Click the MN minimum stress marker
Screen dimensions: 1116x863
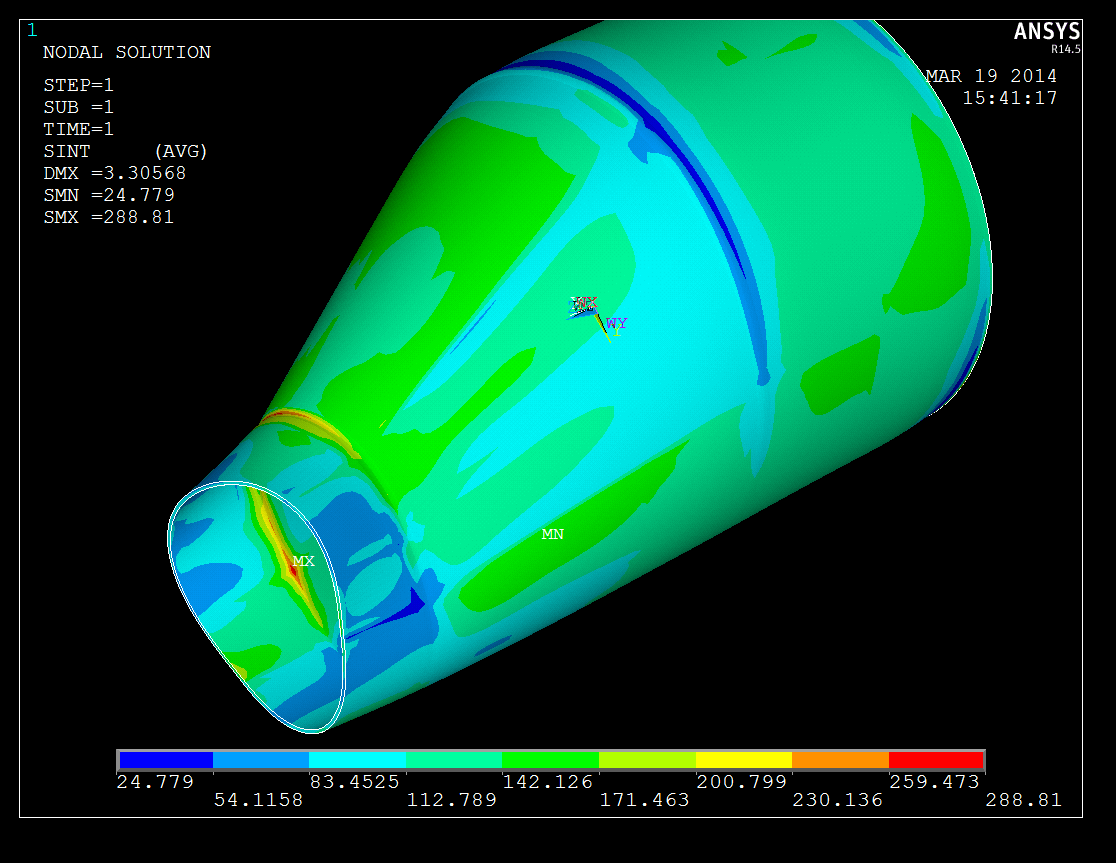coord(552,534)
